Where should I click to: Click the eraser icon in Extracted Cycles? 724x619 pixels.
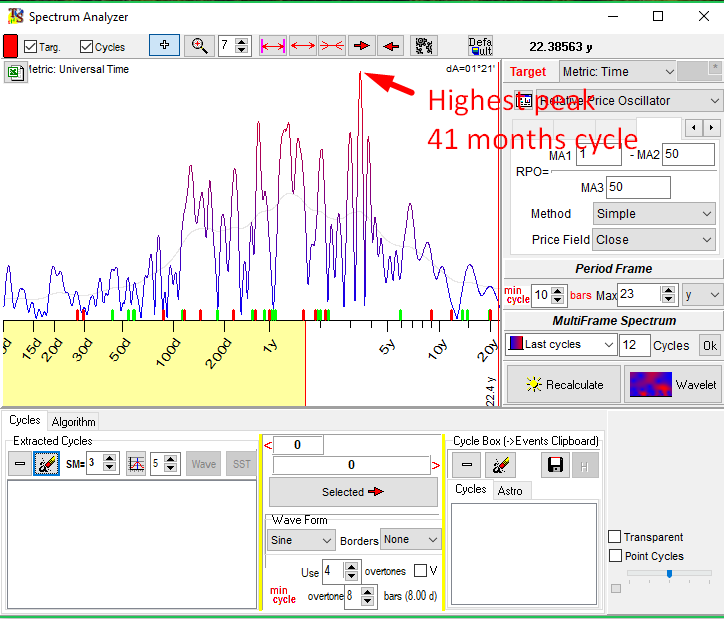46,464
